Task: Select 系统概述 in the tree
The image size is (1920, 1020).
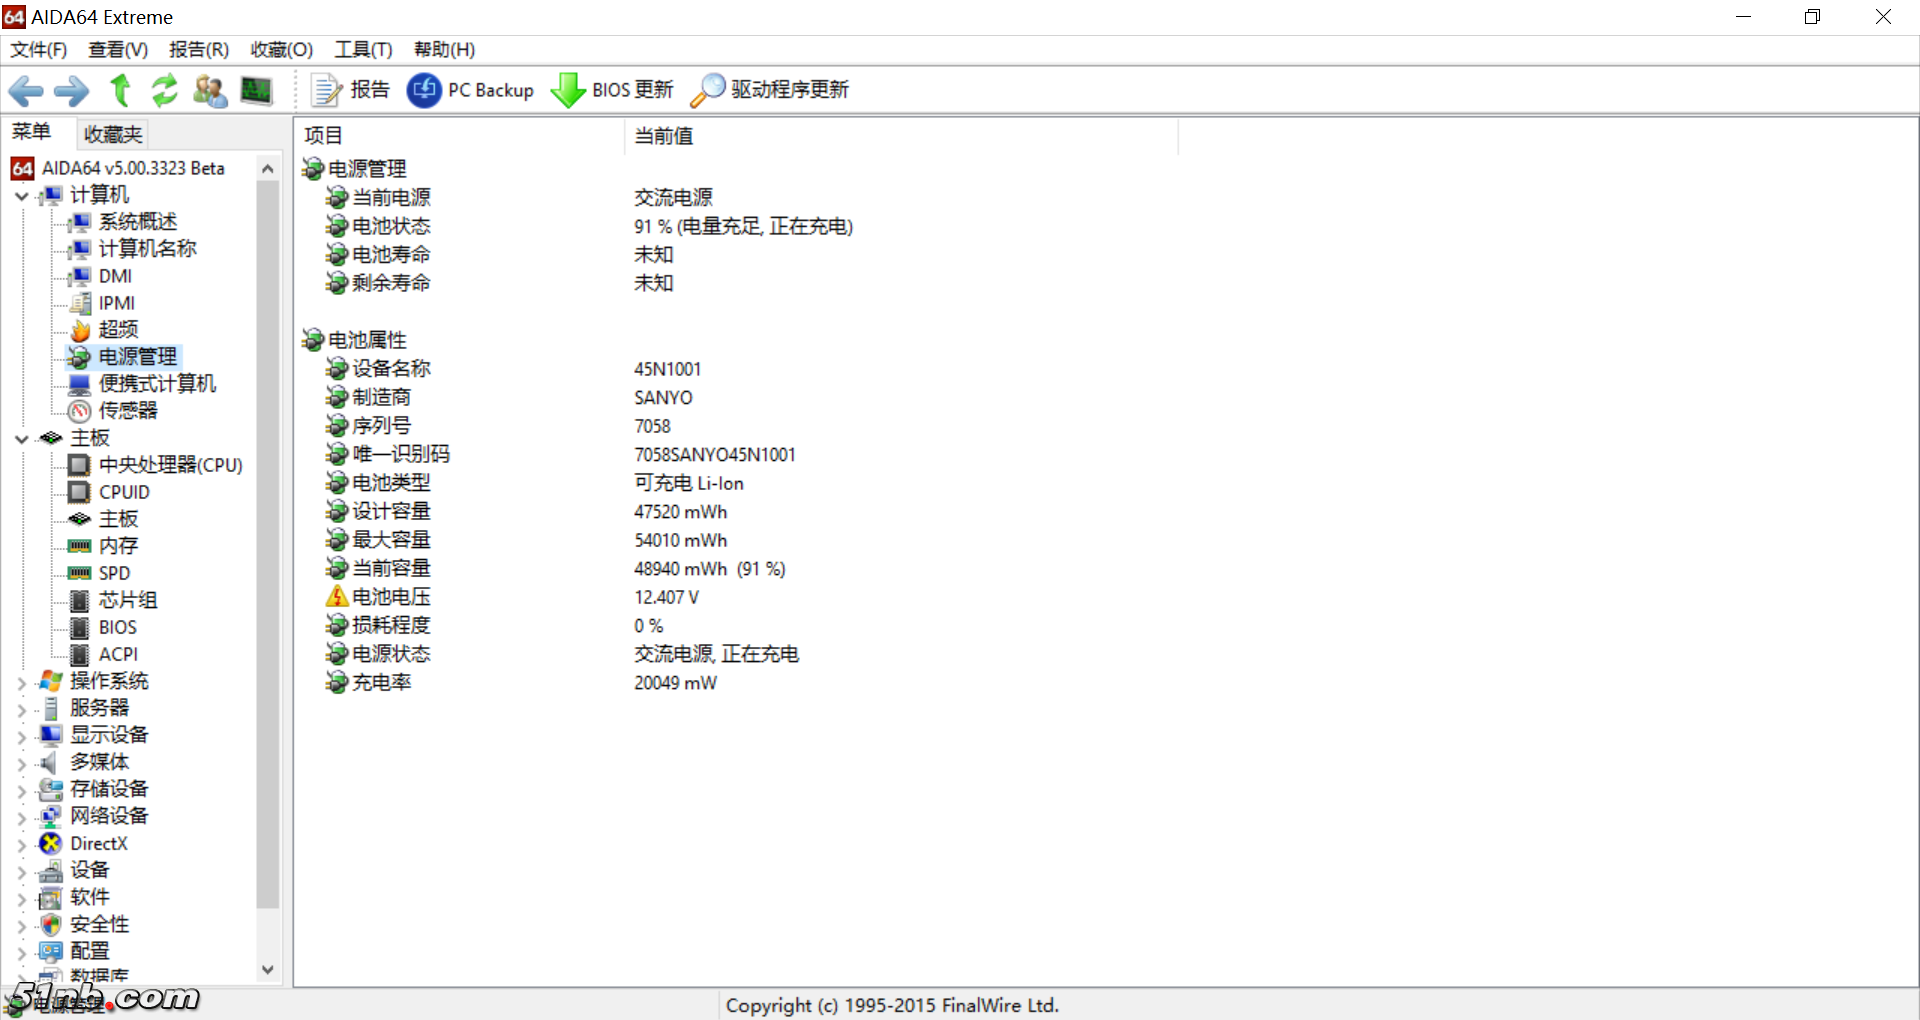Action: tap(137, 222)
